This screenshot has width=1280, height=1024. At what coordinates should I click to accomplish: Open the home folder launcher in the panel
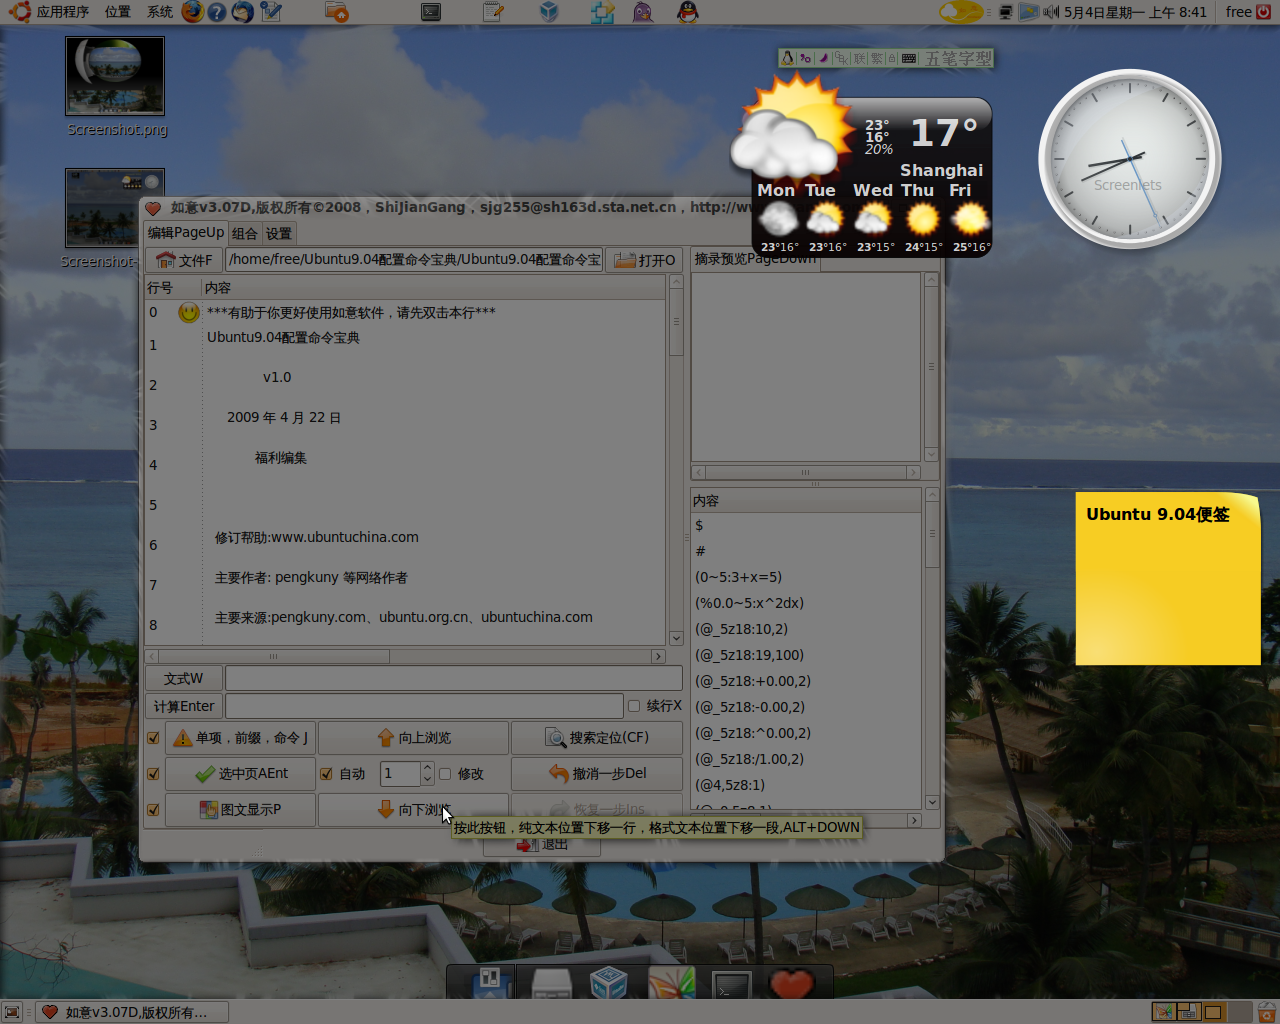click(x=337, y=12)
